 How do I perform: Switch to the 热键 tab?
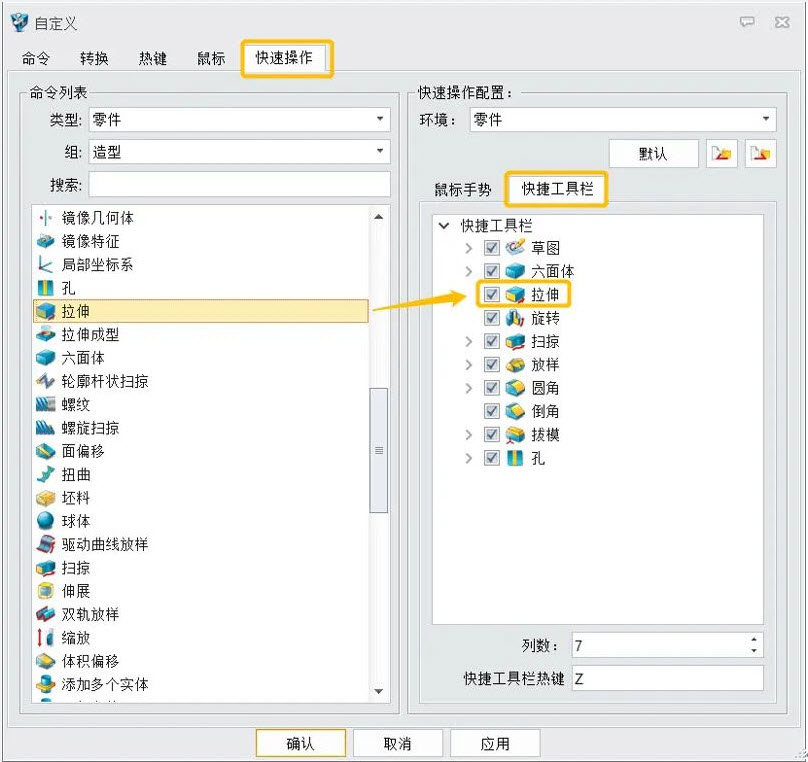152,59
